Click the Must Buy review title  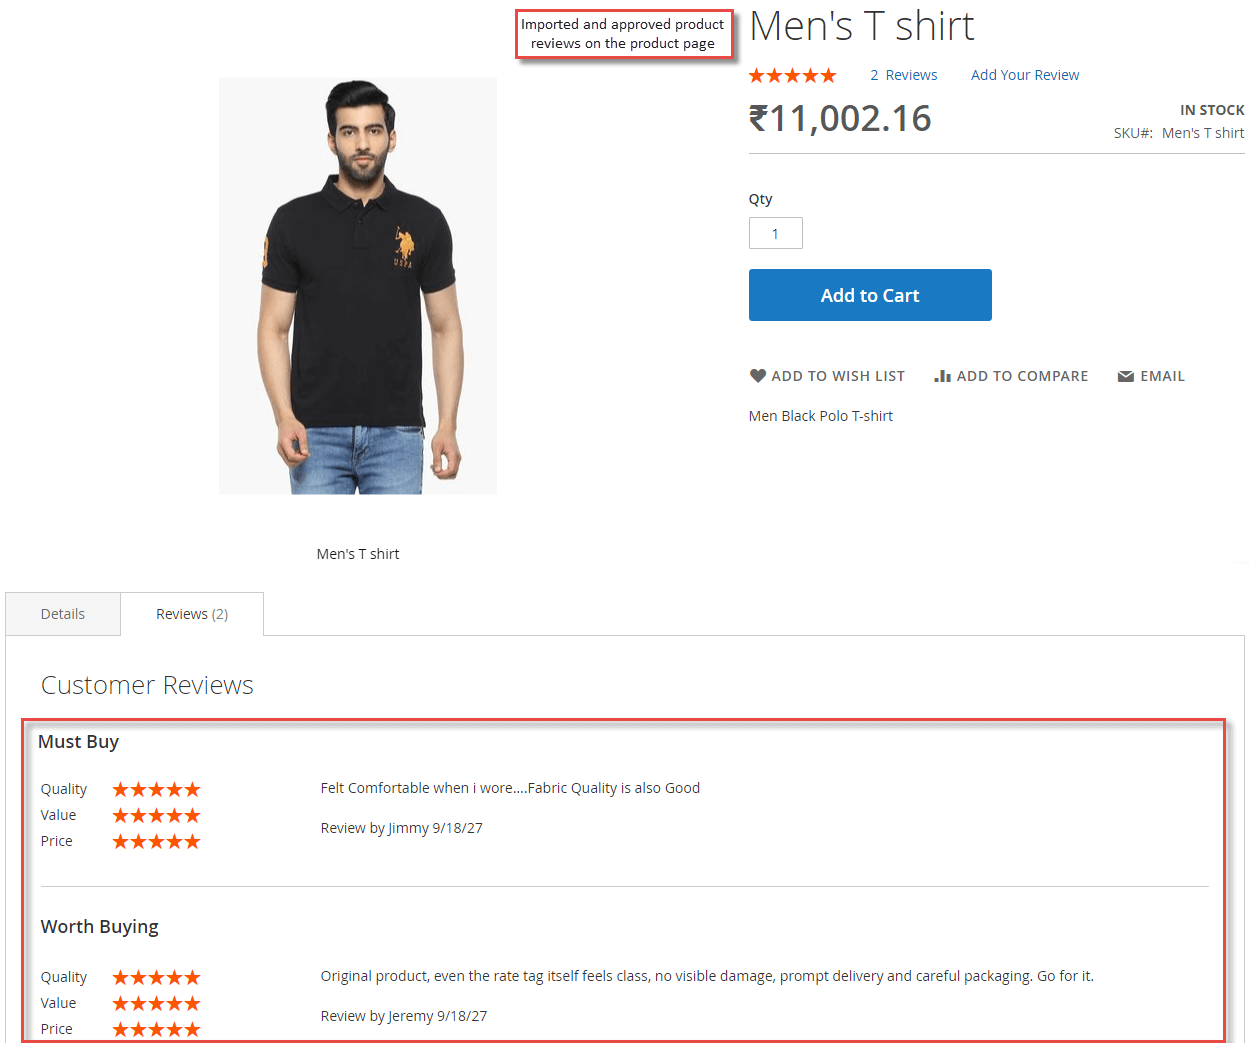pyautogui.click(x=78, y=742)
